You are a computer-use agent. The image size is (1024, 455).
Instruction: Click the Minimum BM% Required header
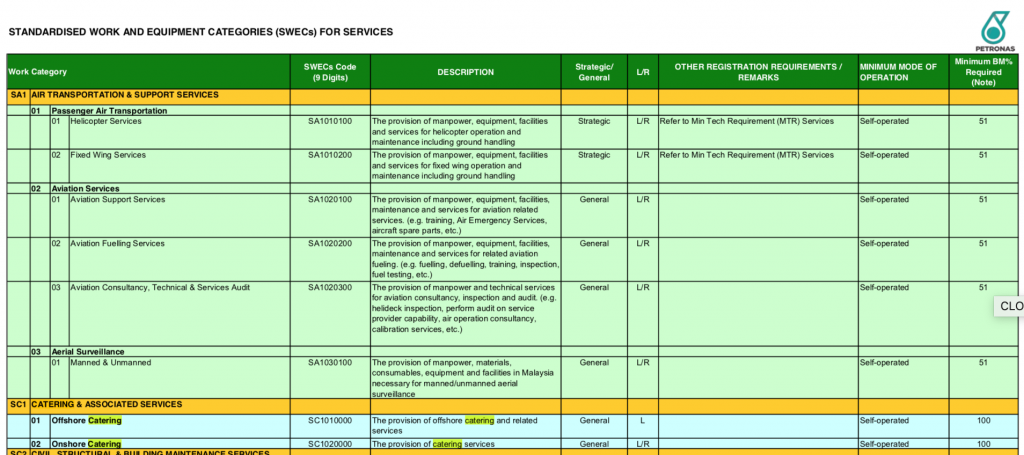click(983, 72)
